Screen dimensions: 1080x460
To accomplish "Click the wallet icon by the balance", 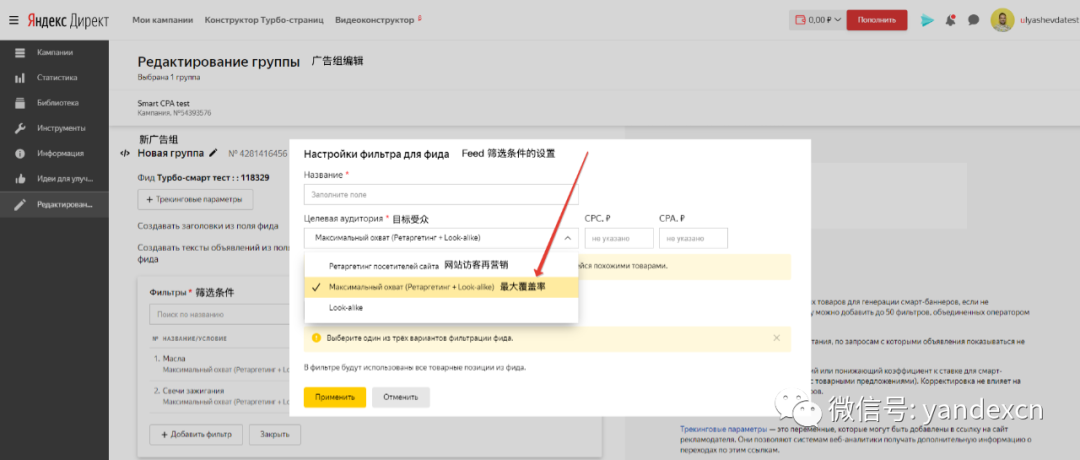I will pyautogui.click(x=800, y=20).
